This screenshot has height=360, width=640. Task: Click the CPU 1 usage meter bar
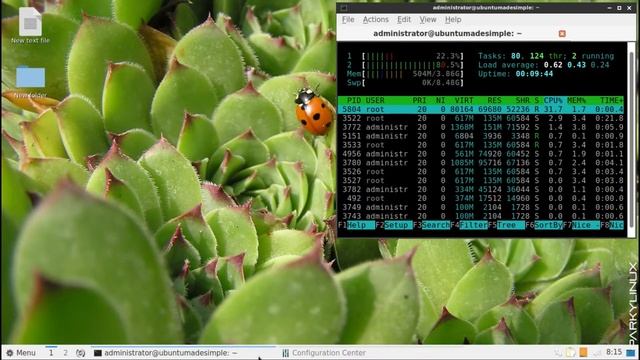[413, 56]
